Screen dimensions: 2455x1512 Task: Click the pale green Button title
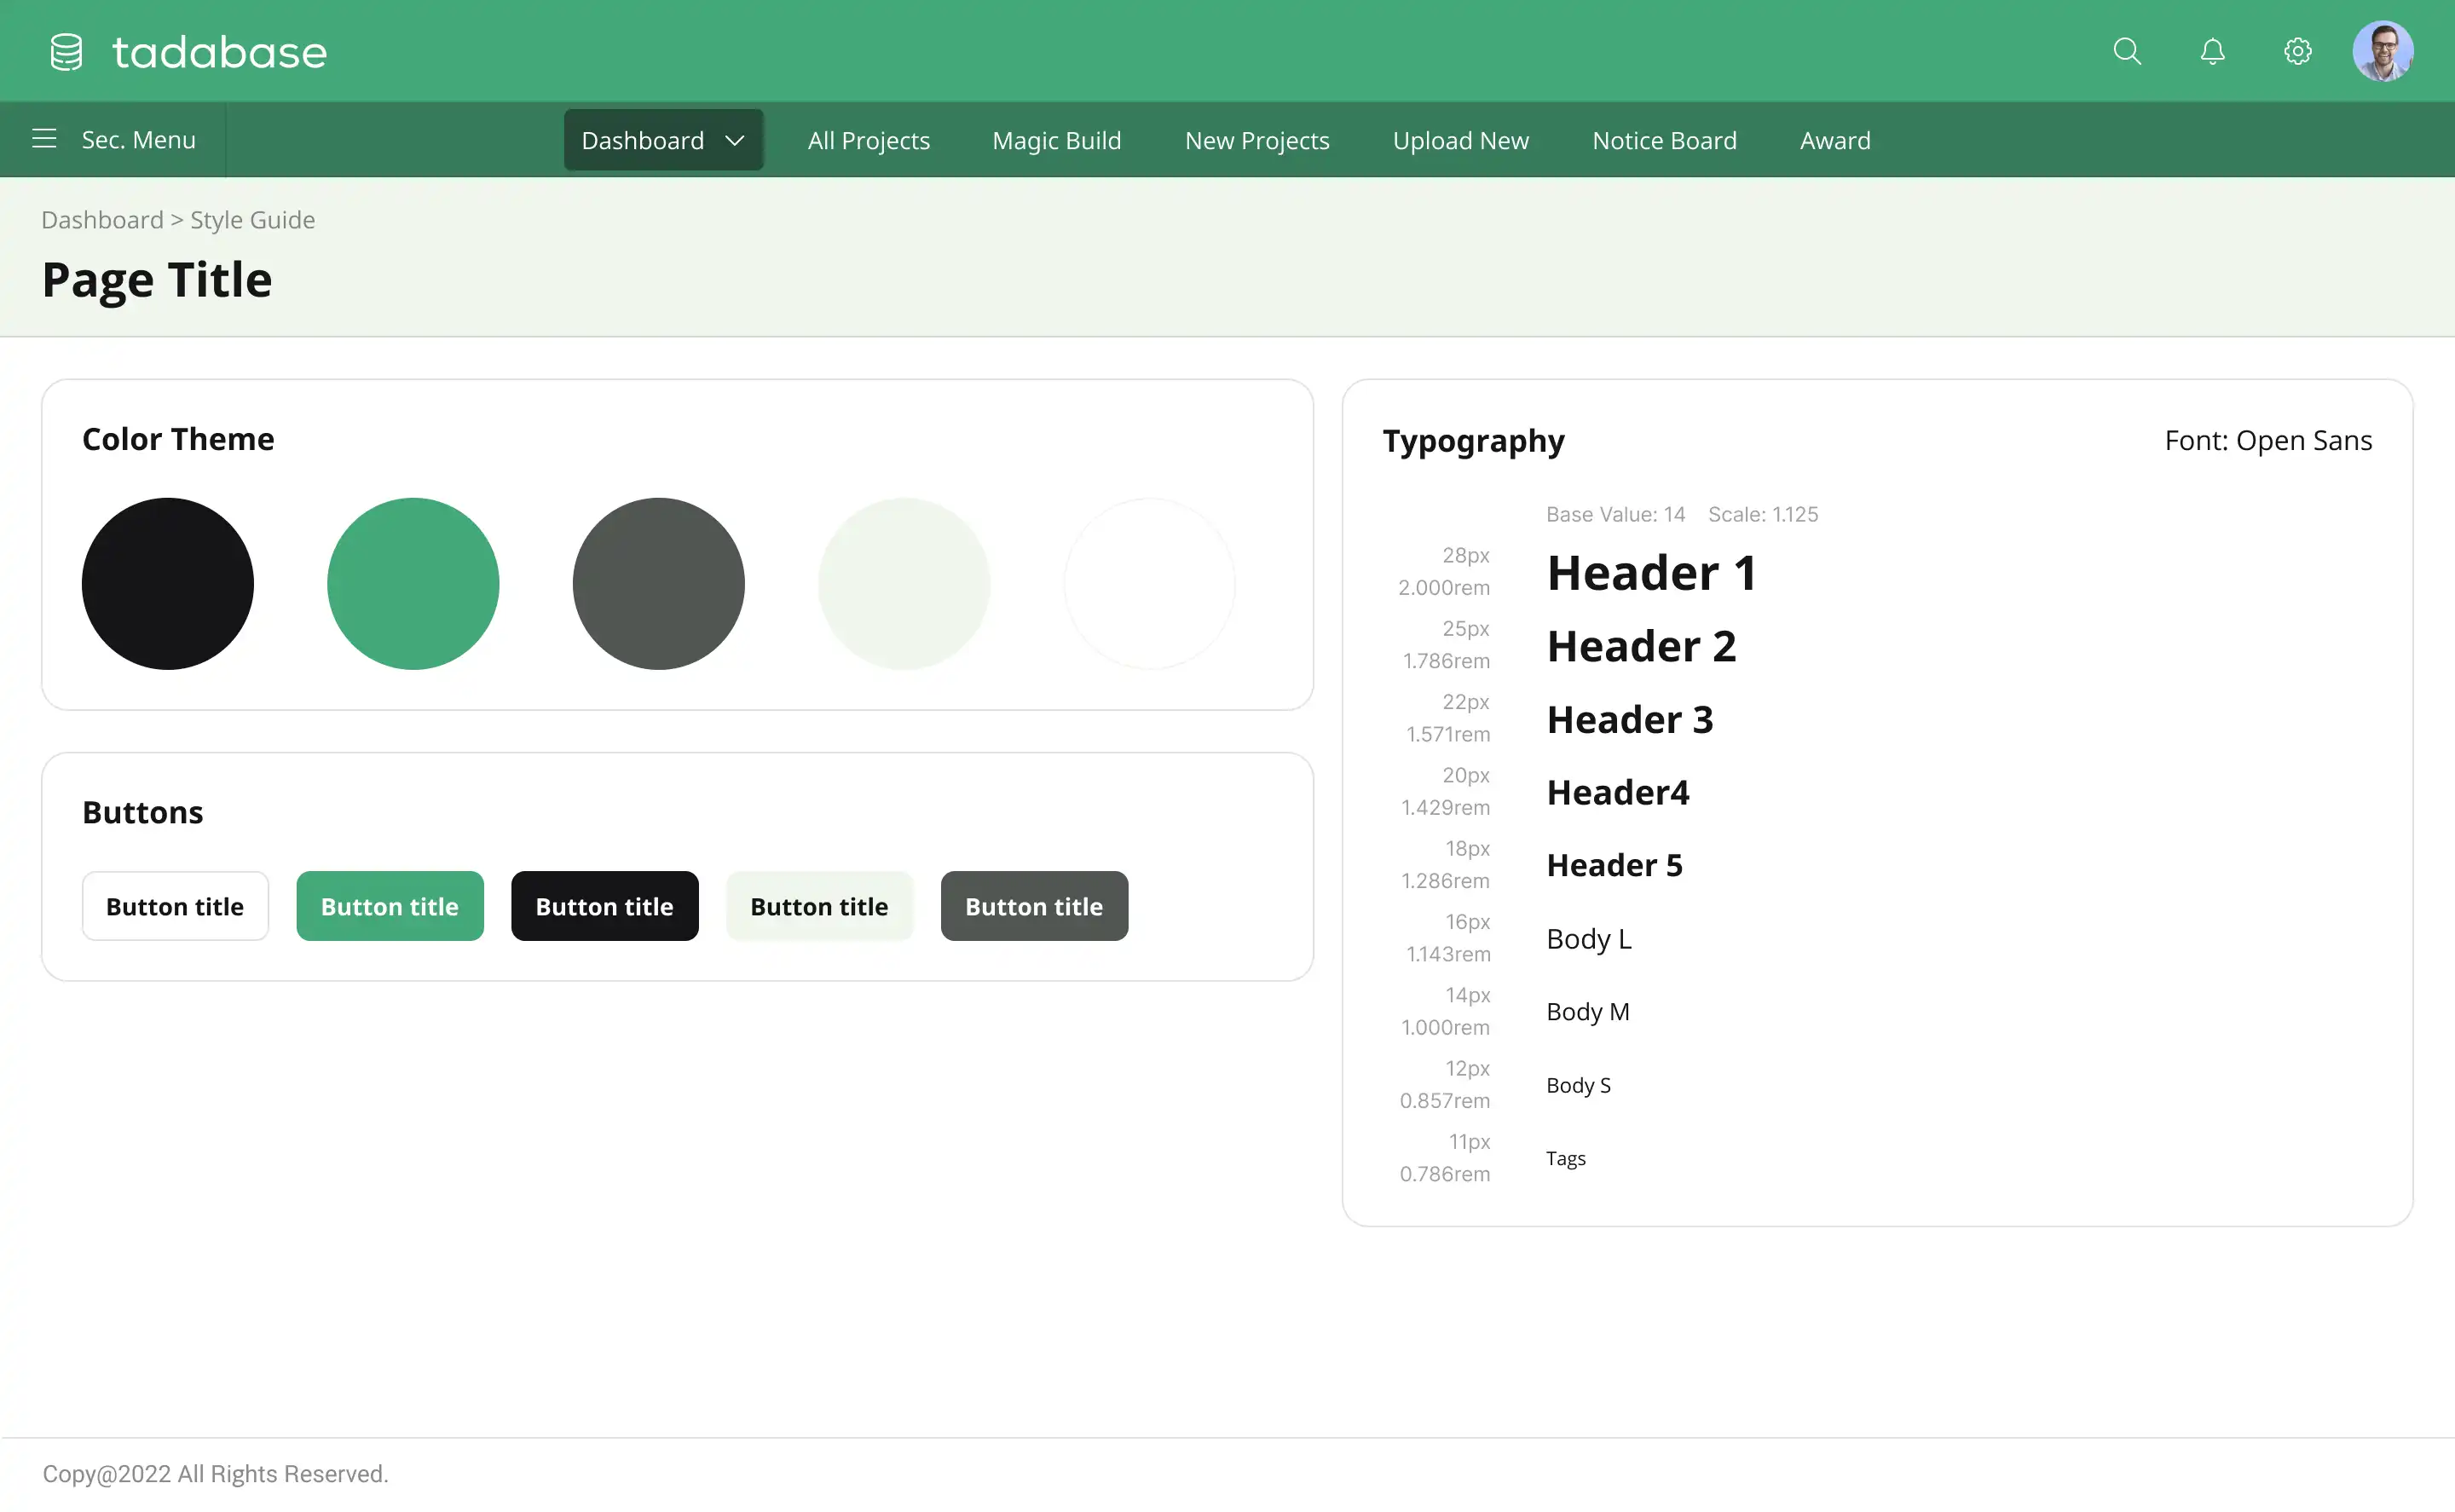(820, 906)
